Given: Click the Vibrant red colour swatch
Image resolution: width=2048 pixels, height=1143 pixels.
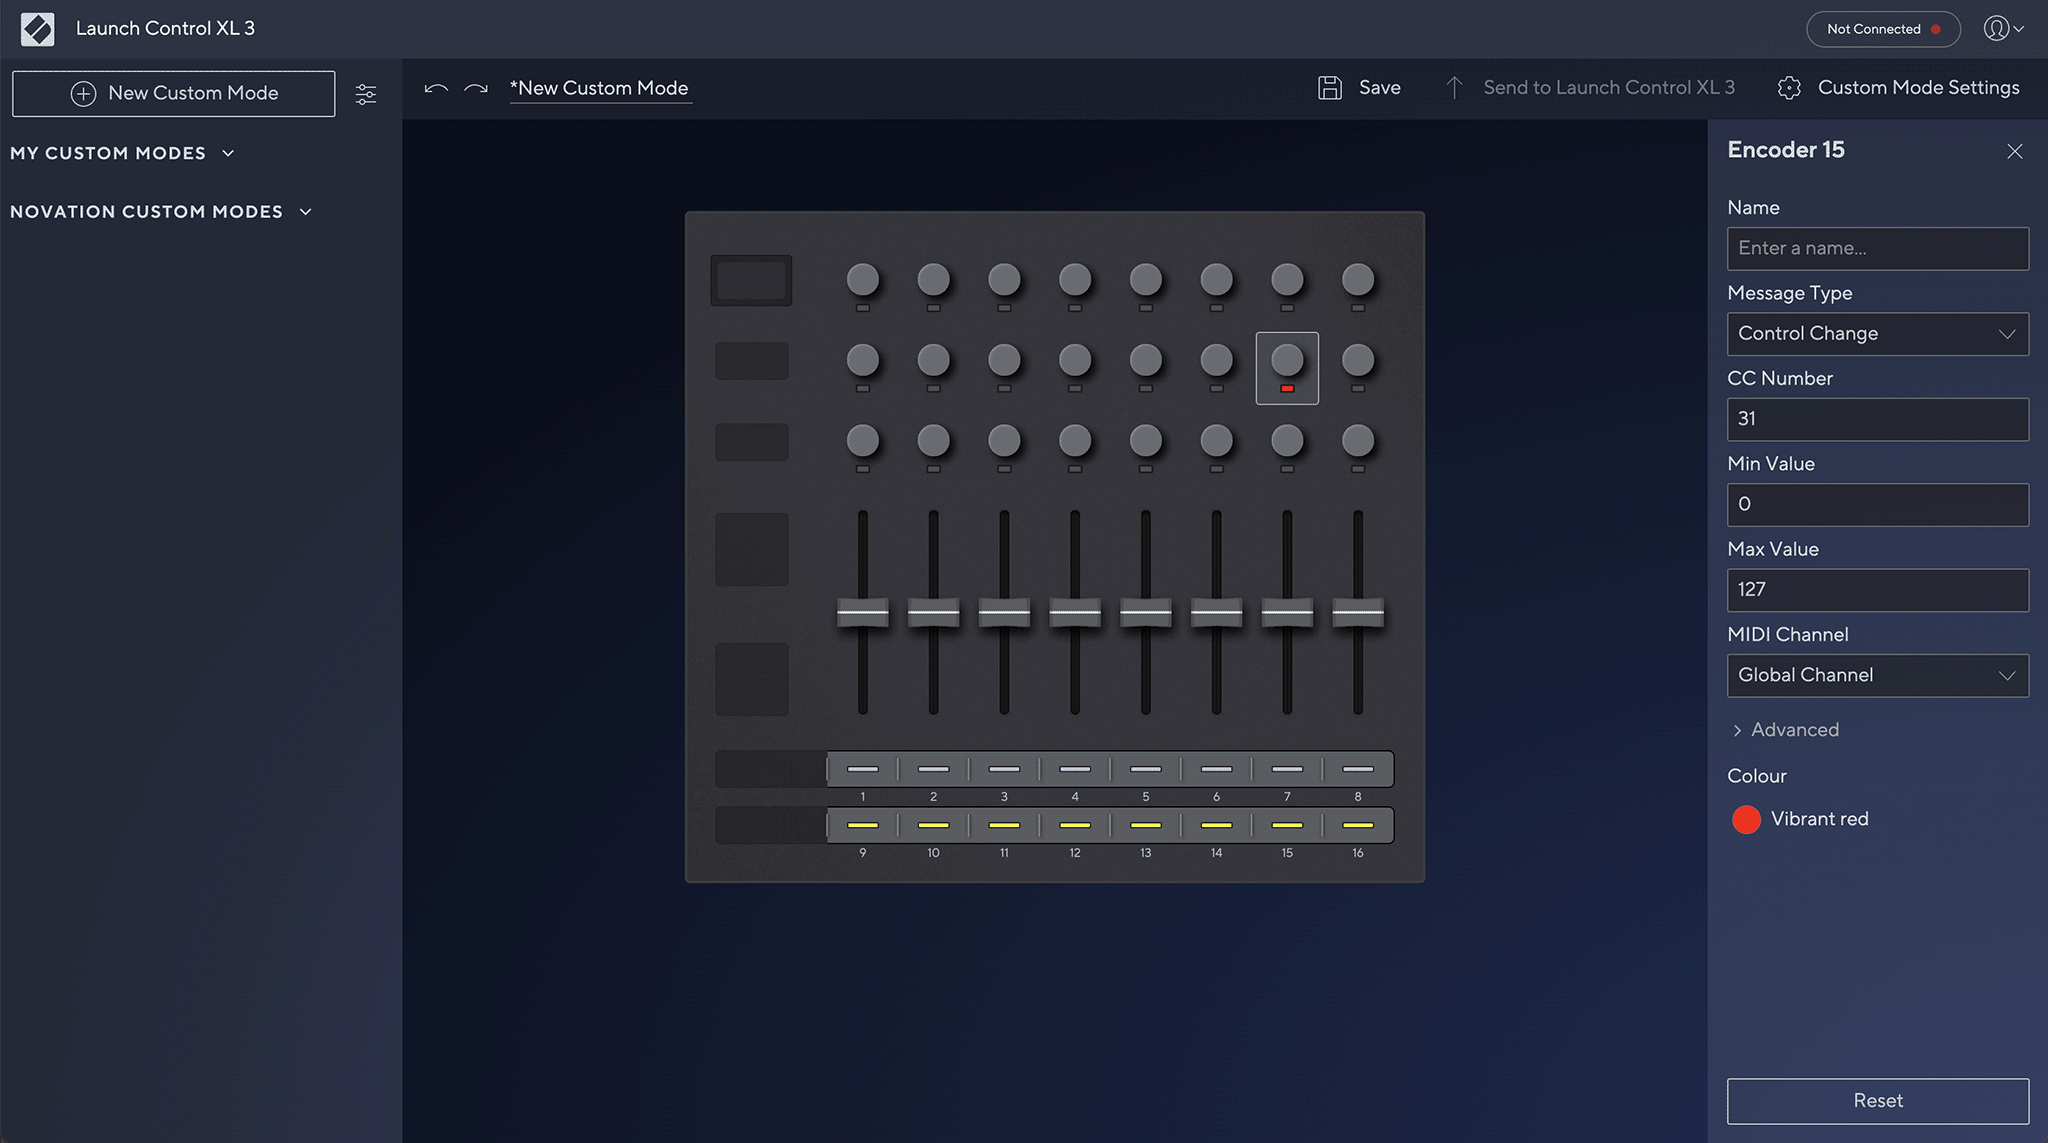Looking at the screenshot, I should [x=1746, y=819].
